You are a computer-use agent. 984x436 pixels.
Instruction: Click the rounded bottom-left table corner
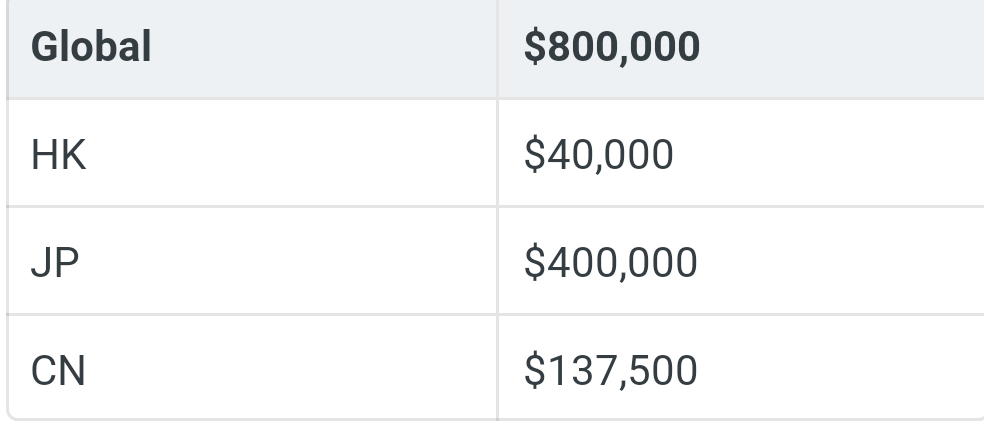11,415
